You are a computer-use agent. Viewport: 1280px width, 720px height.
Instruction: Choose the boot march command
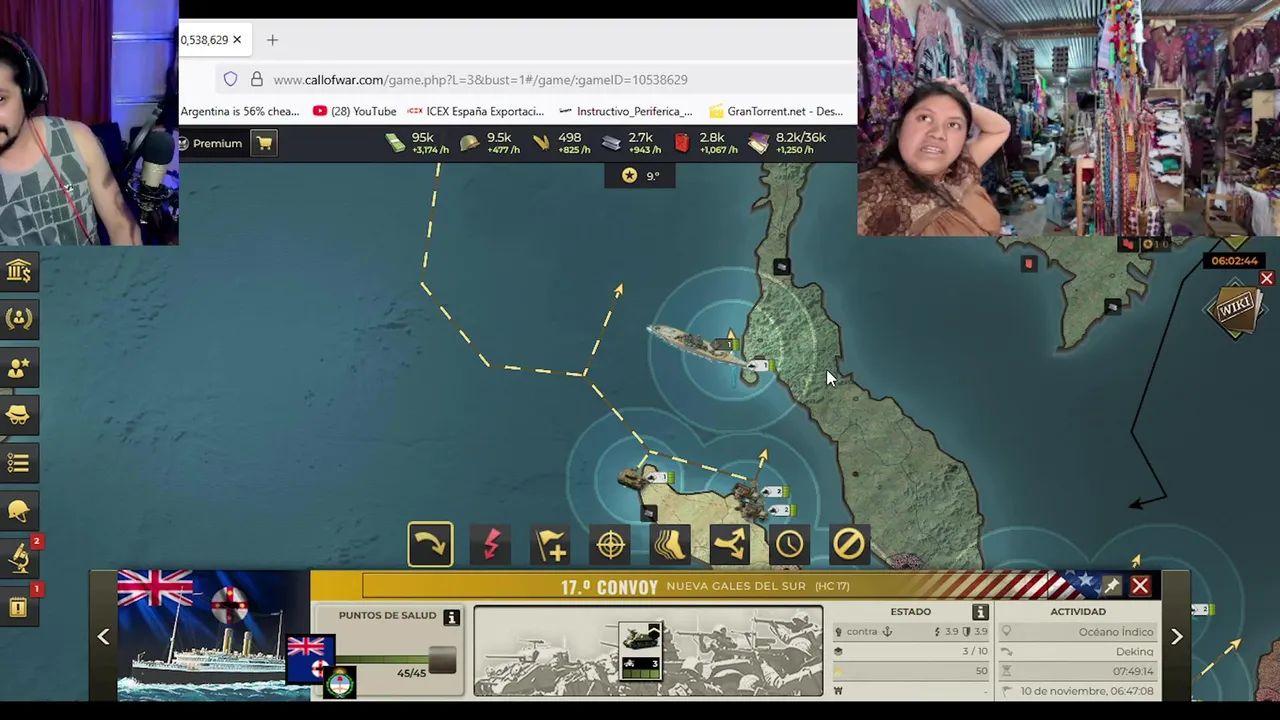tap(670, 545)
